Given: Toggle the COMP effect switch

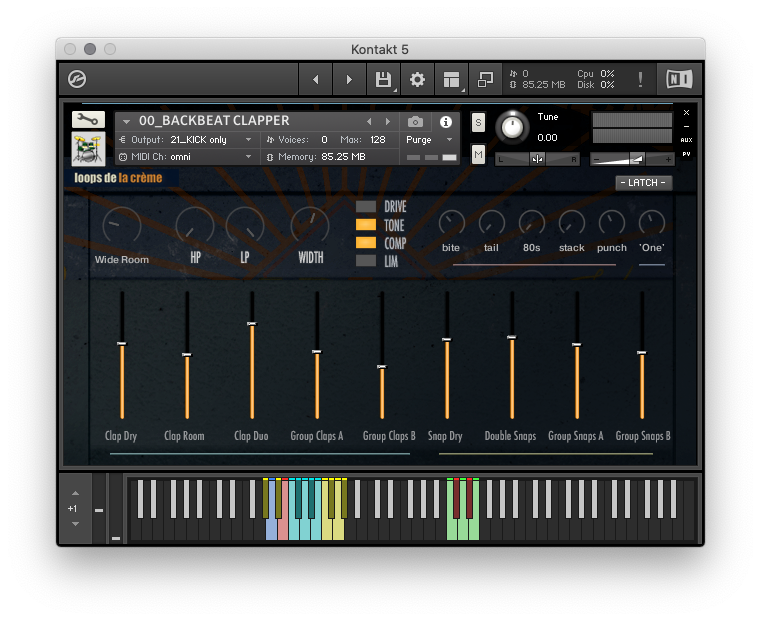Looking at the screenshot, I should click(x=366, y=243).
